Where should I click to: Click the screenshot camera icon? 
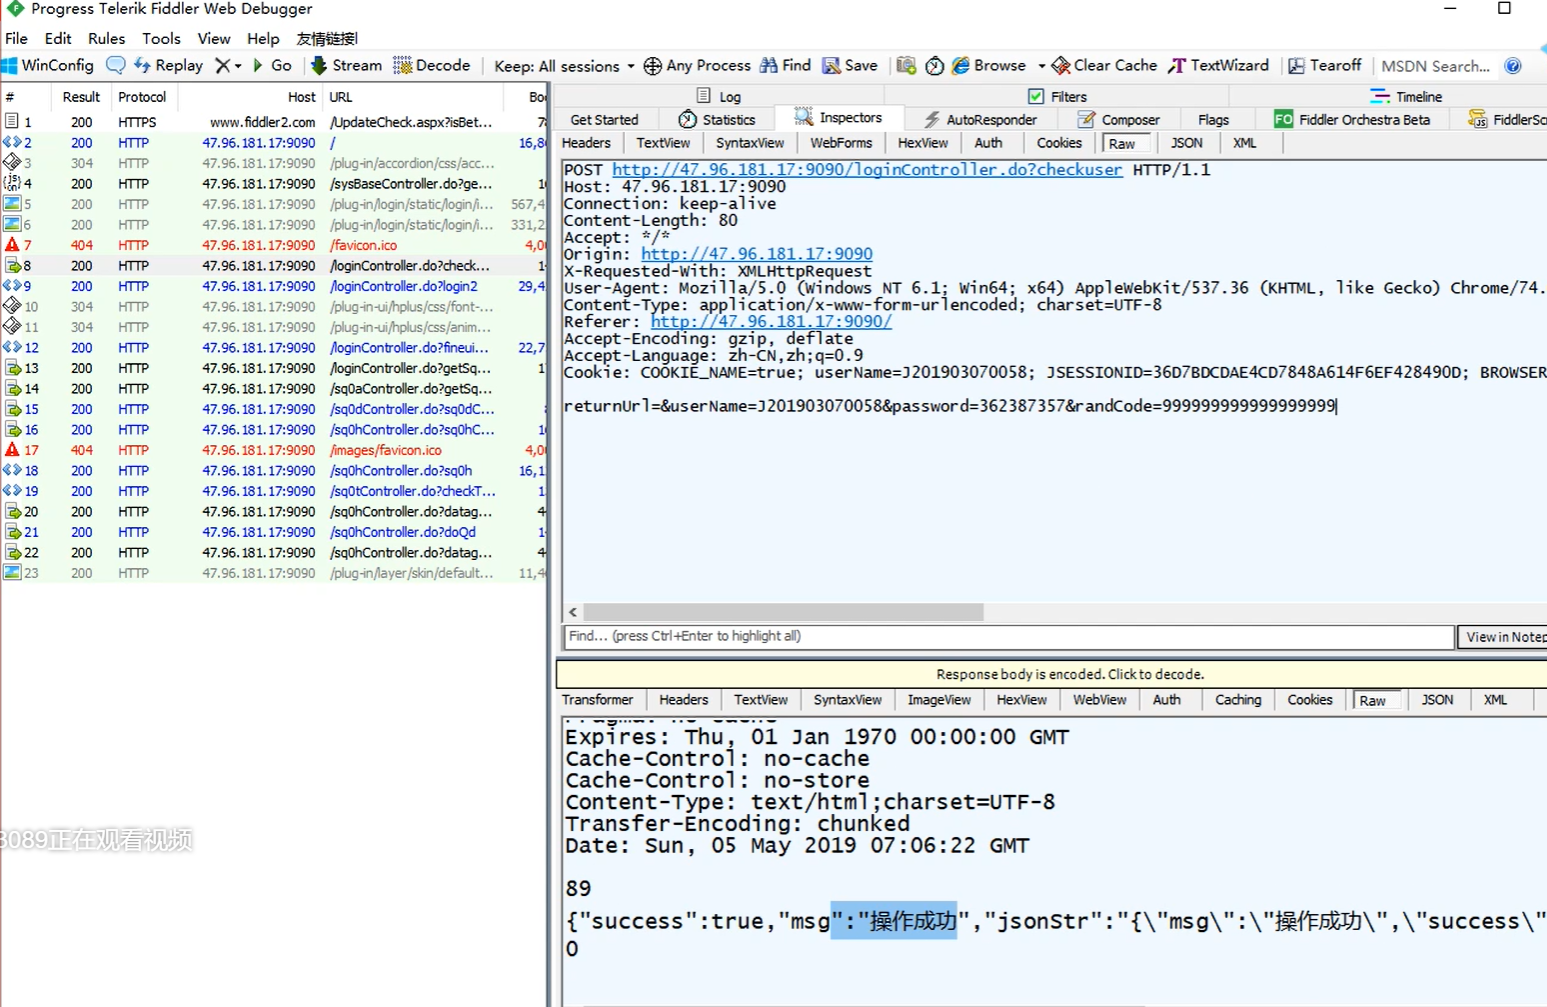point(906,65)
